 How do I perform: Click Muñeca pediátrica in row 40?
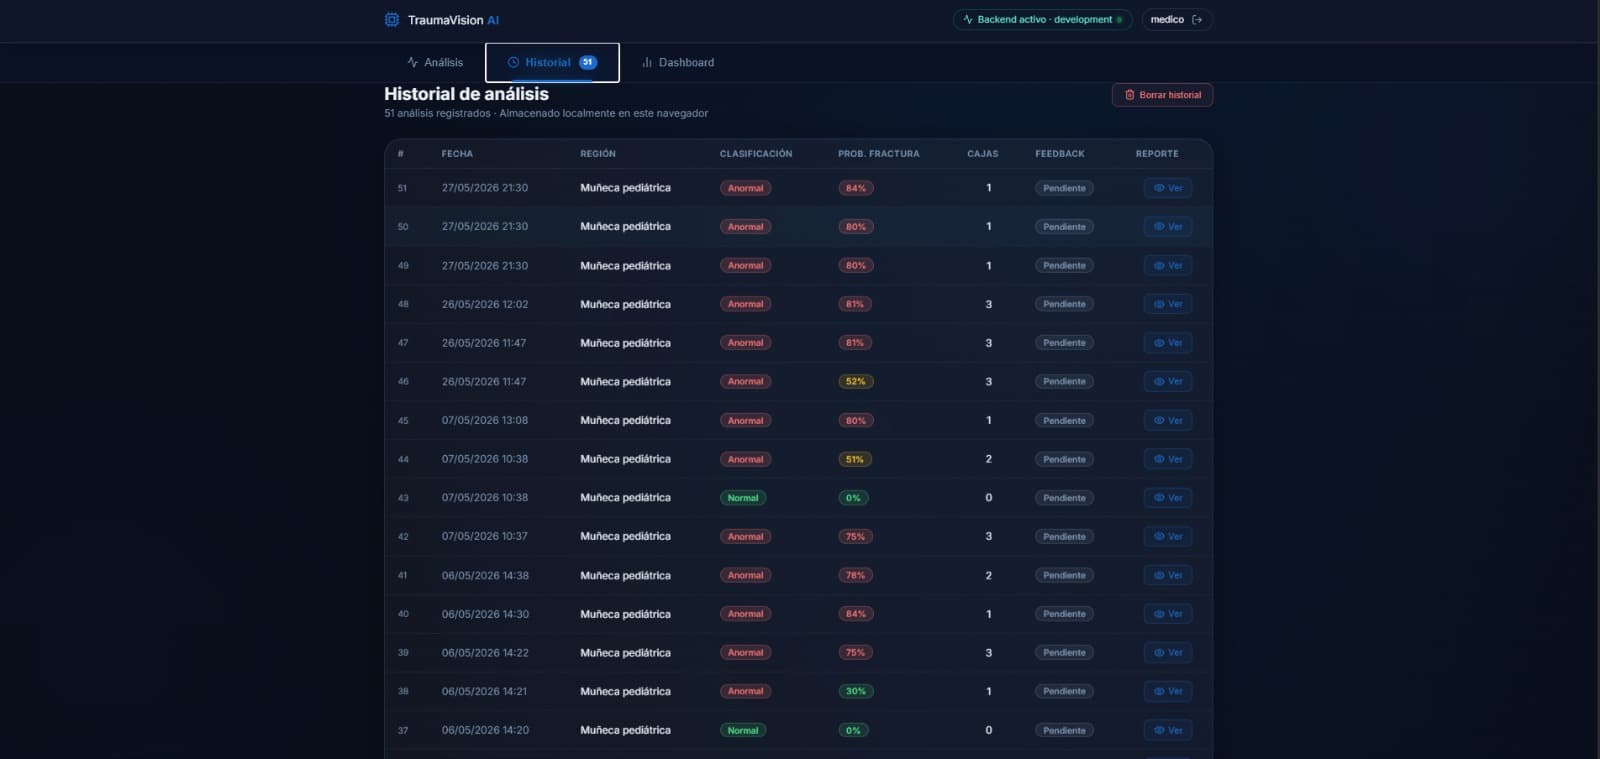[x=625, y=614]
